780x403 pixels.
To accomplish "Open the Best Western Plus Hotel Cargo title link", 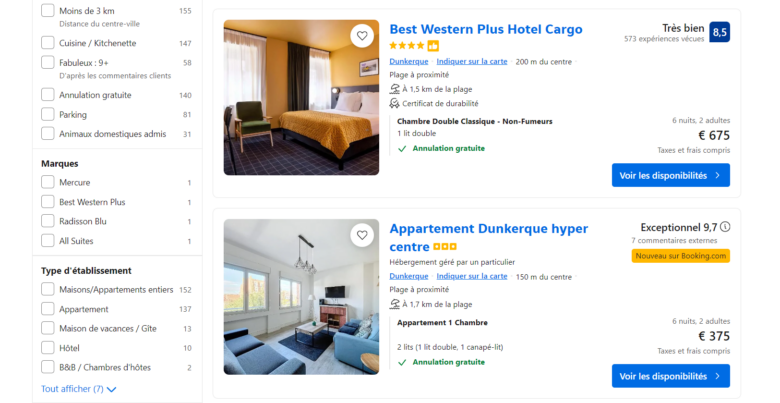I will tap(486, 29).
